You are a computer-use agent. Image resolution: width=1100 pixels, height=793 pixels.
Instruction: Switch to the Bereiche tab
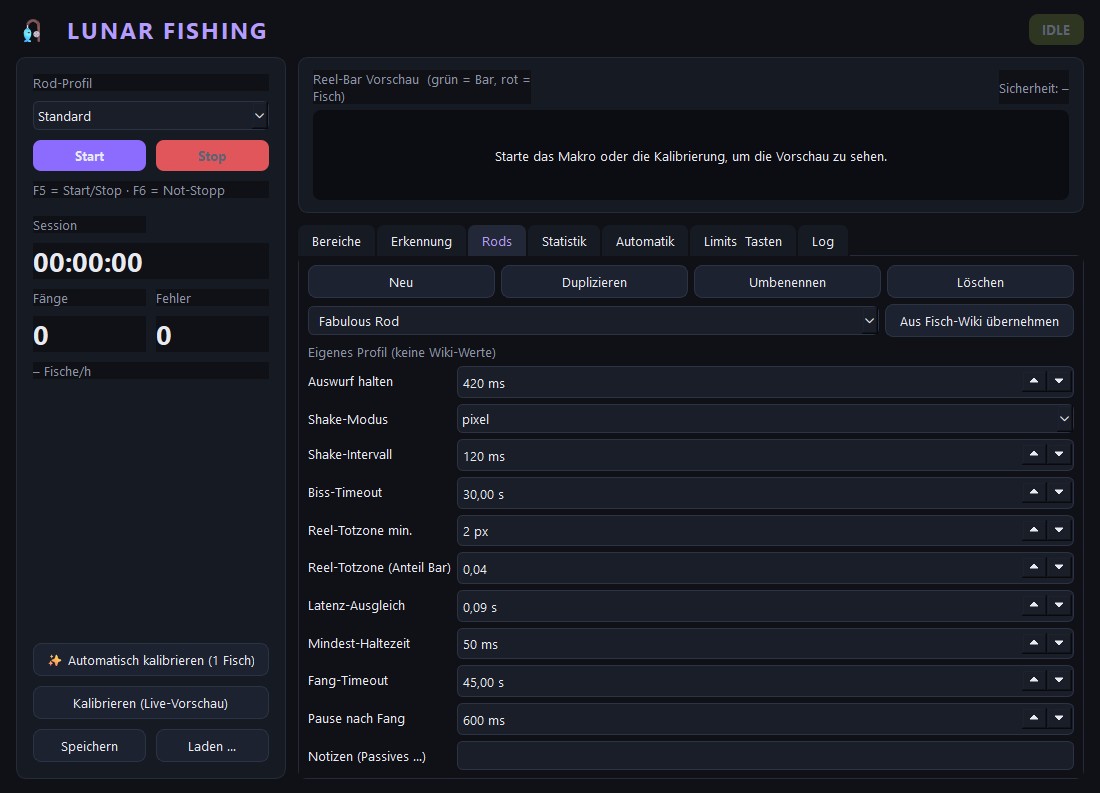click(336, 241)
